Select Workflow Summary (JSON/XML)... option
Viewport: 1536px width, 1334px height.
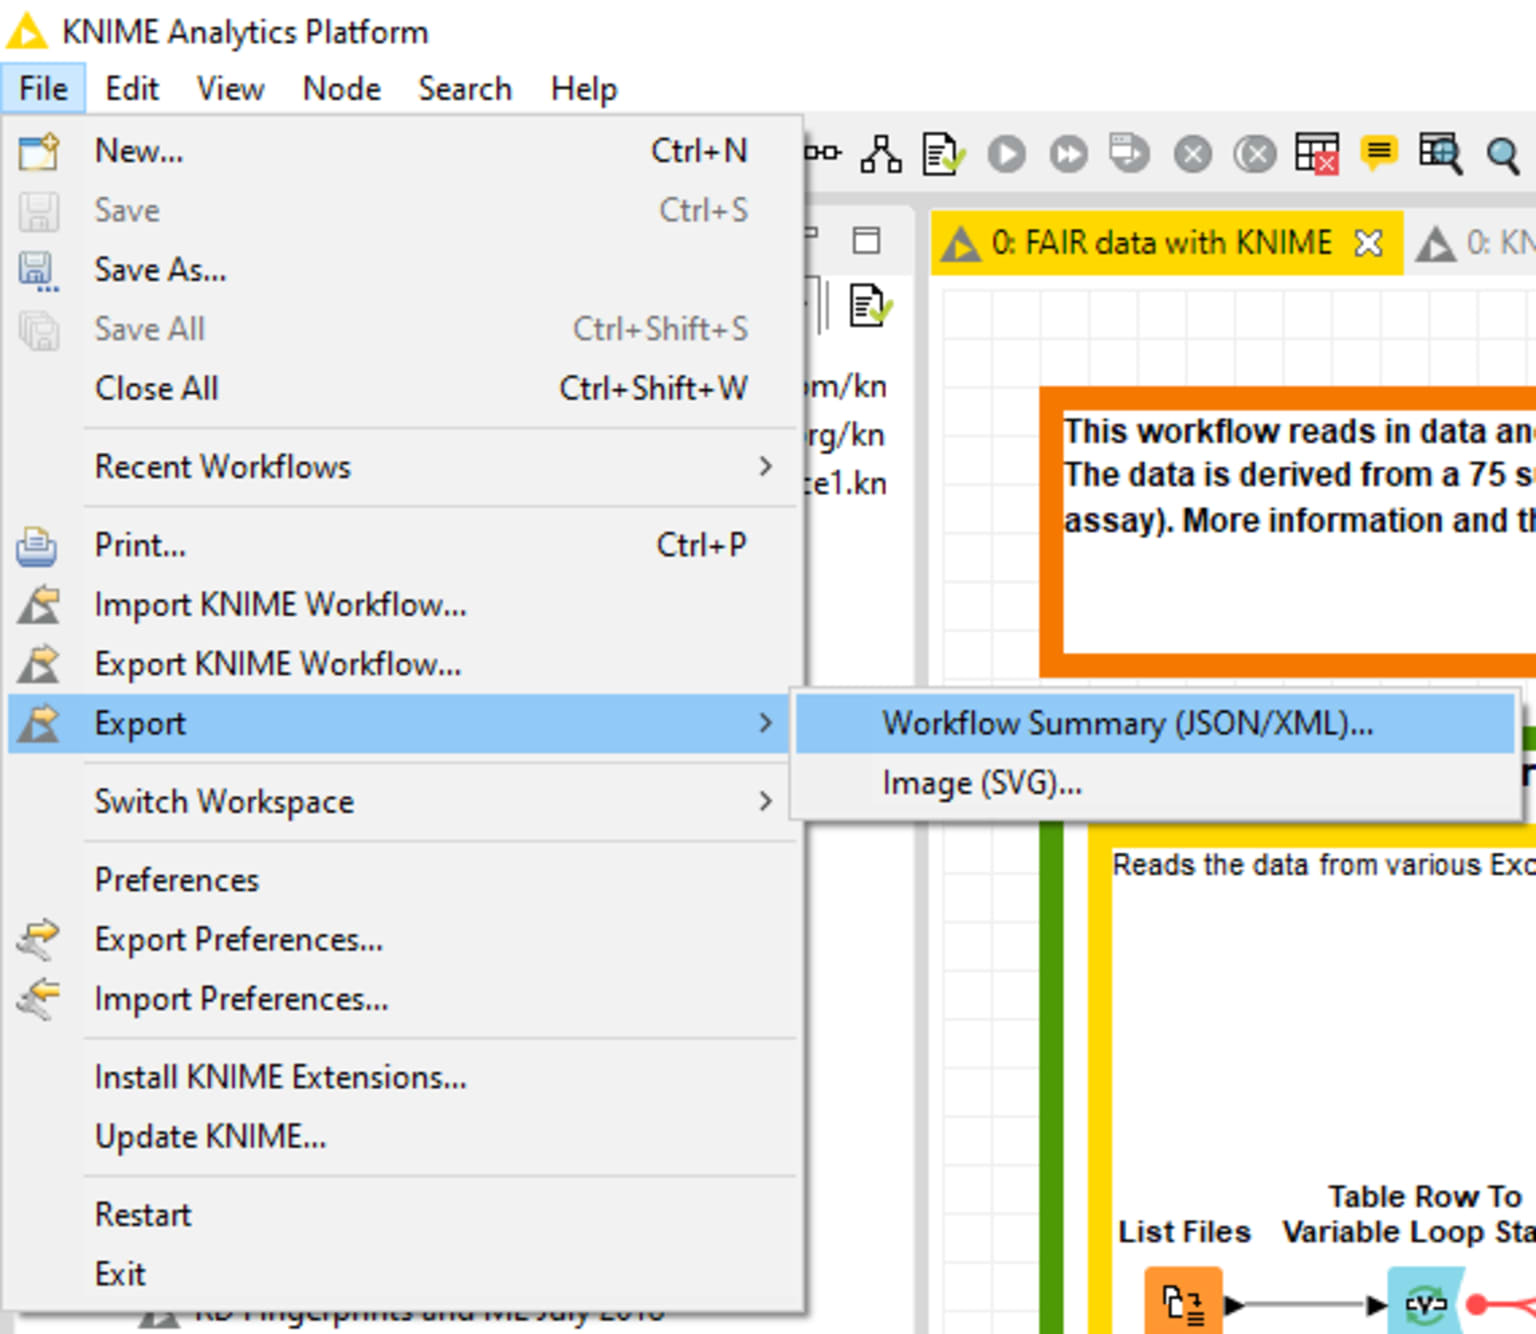(1155, 723)
